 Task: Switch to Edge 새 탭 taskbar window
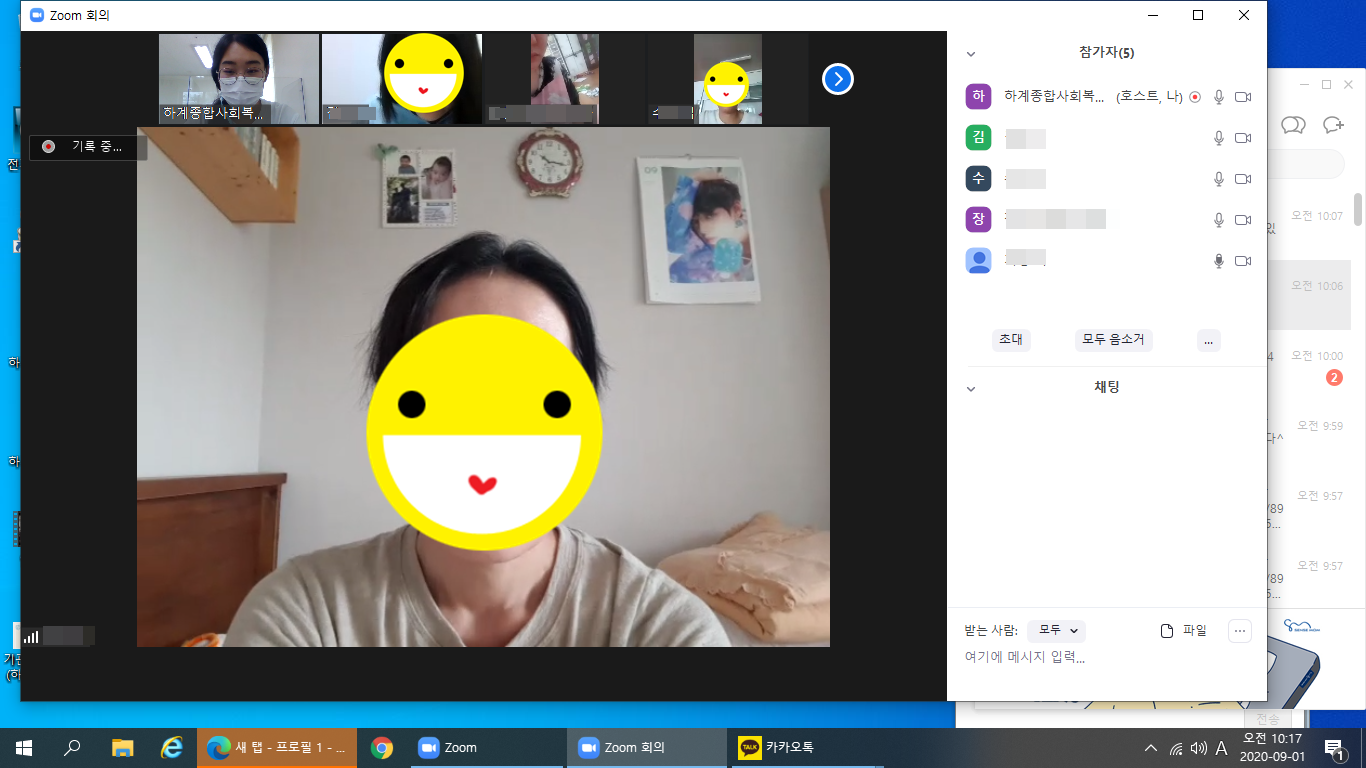point(277,747)
